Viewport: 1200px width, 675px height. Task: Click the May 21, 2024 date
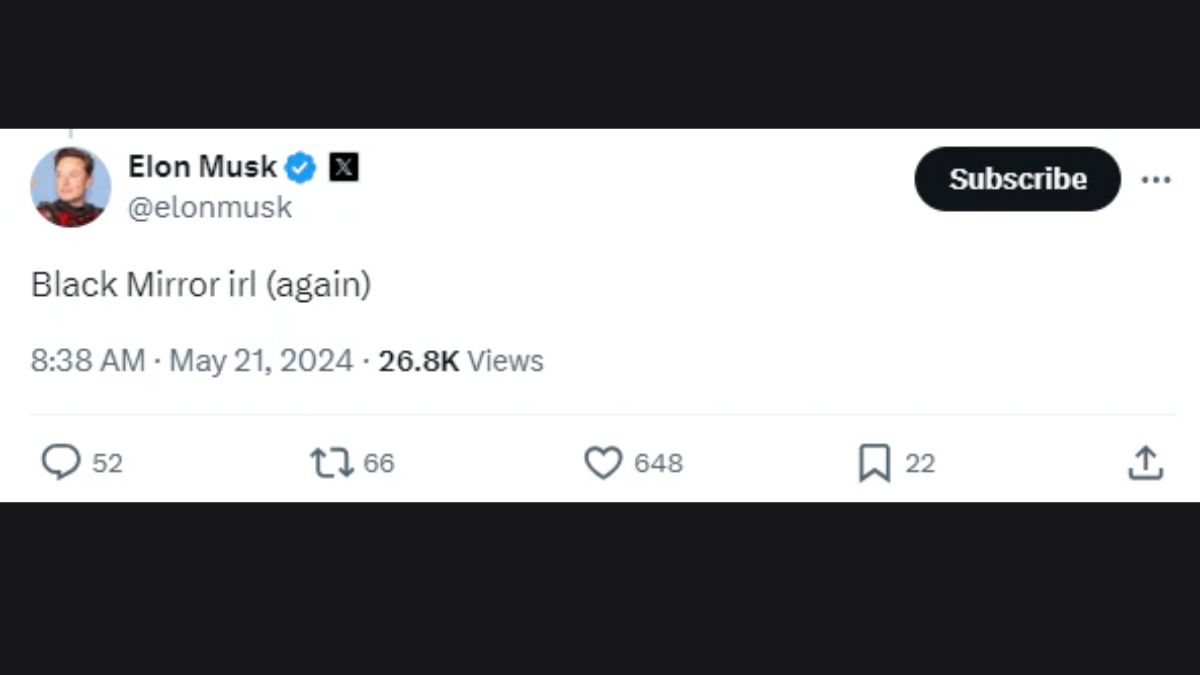pos(261,360)
